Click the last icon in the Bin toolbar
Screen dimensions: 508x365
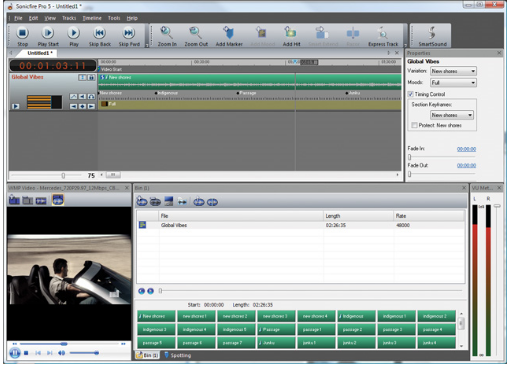(x=212, y=202)
